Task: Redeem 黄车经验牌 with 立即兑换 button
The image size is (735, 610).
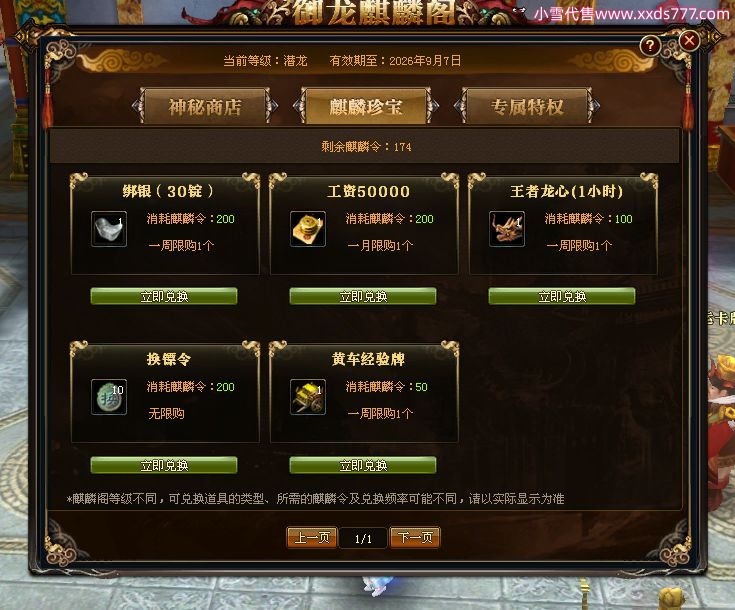Action: point(363,465)
